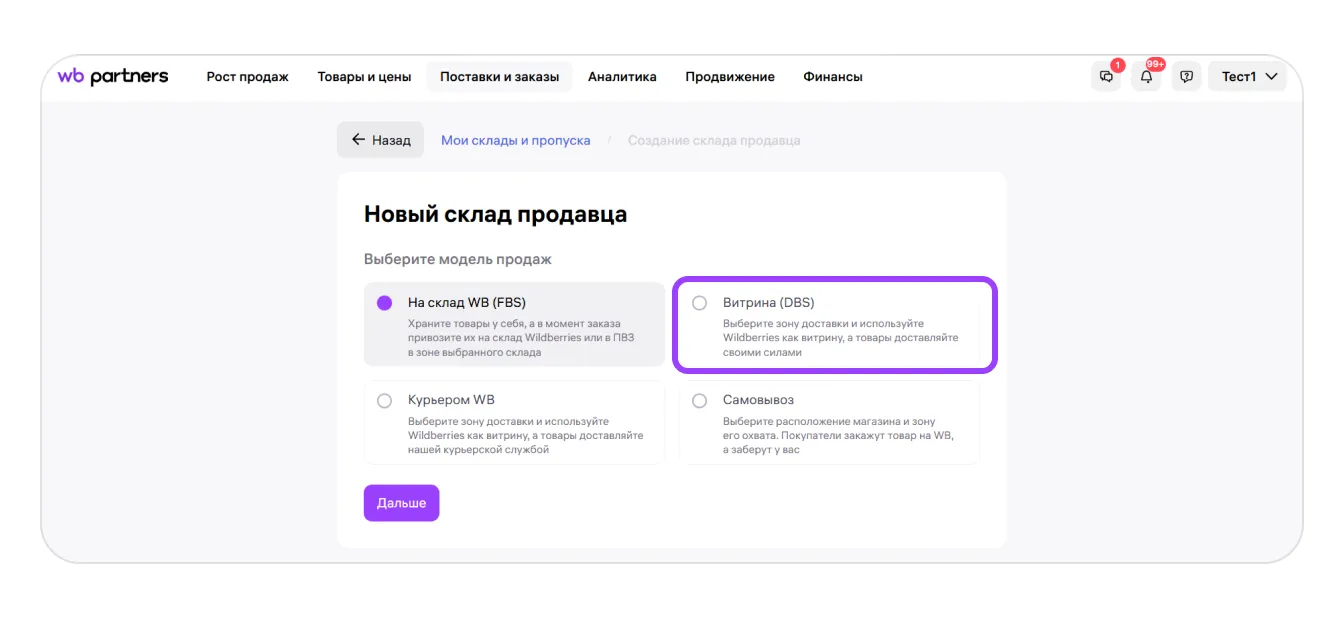Choose the Самовывоз sales model option
The image size is (1344, 618).
coord(700,401)
